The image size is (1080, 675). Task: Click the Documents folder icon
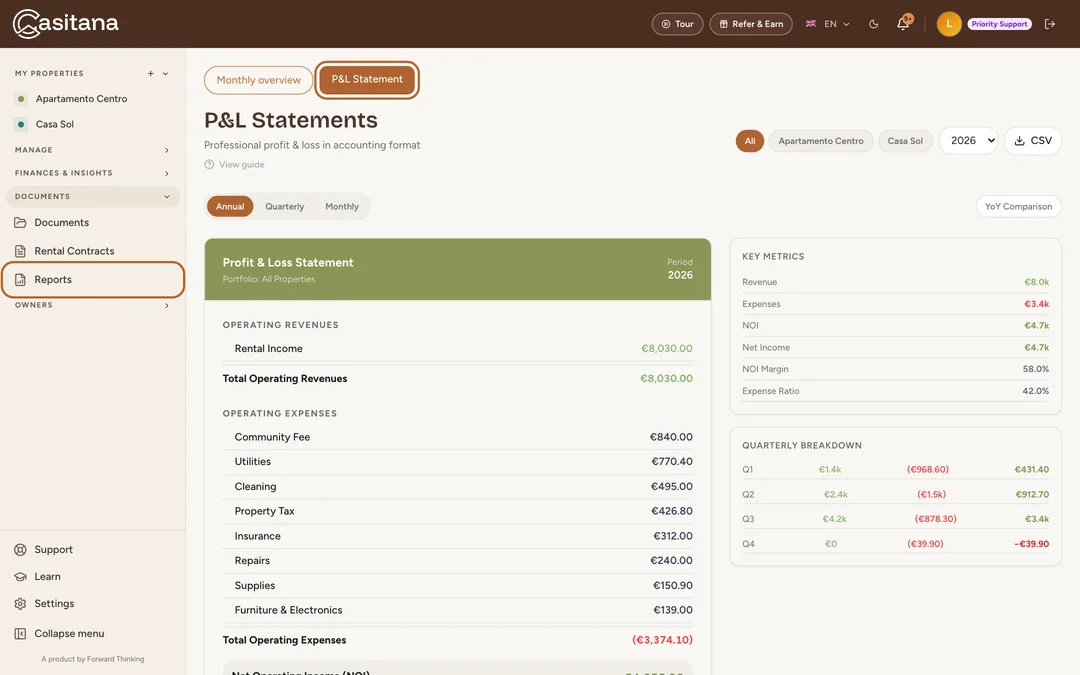(x=21, y=222)
